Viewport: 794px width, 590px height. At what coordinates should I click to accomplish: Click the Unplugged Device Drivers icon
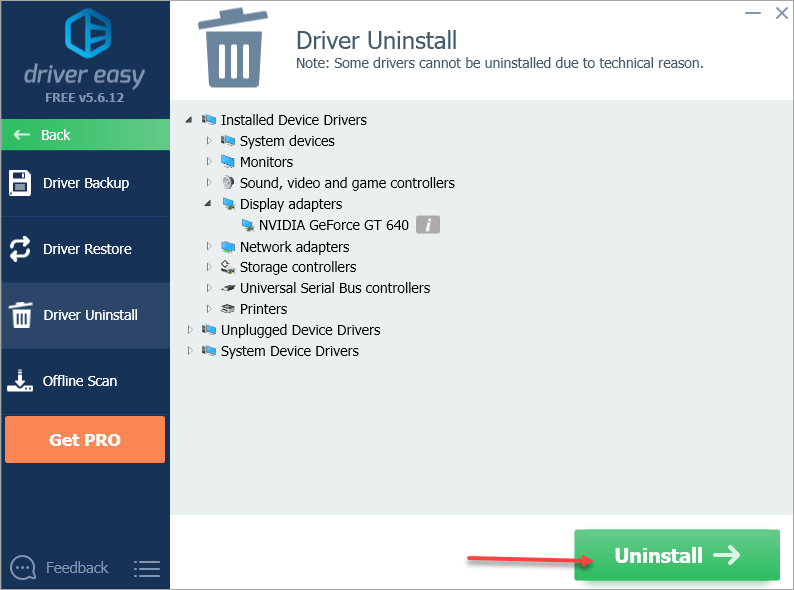[x=209, y=330]
